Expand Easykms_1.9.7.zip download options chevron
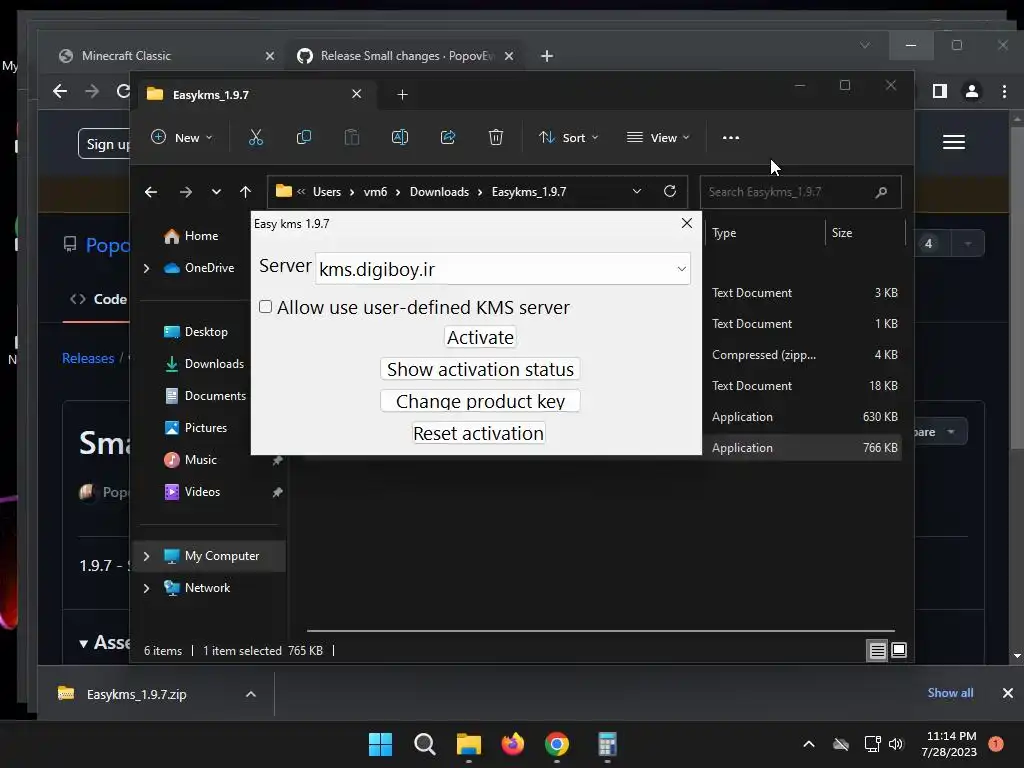The height and width of the screenshot is (768, 1024). click(x=251, y=694)
